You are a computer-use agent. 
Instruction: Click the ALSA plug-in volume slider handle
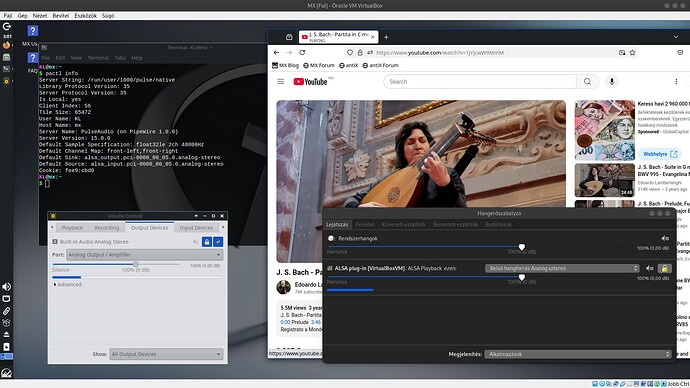[521, 277]
